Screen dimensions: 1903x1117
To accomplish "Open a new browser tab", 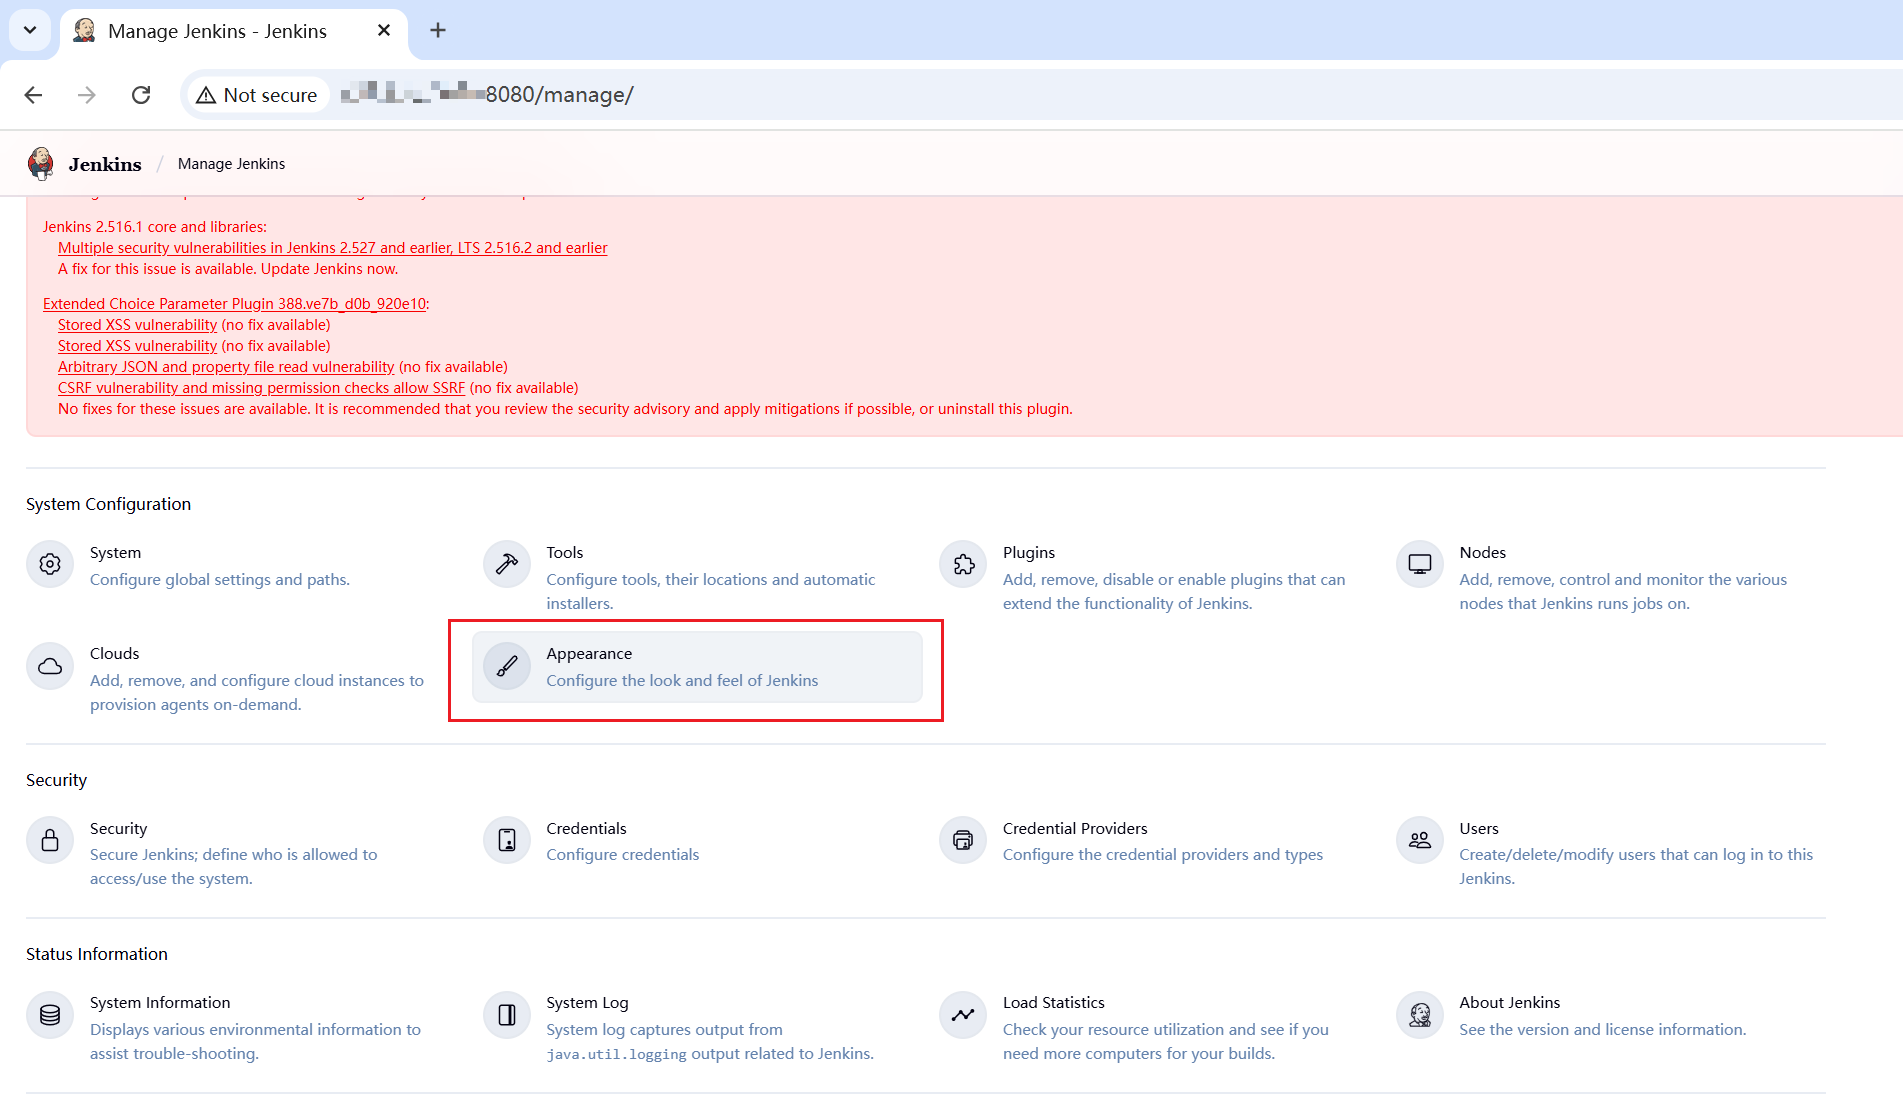I will tap(438, 31).
